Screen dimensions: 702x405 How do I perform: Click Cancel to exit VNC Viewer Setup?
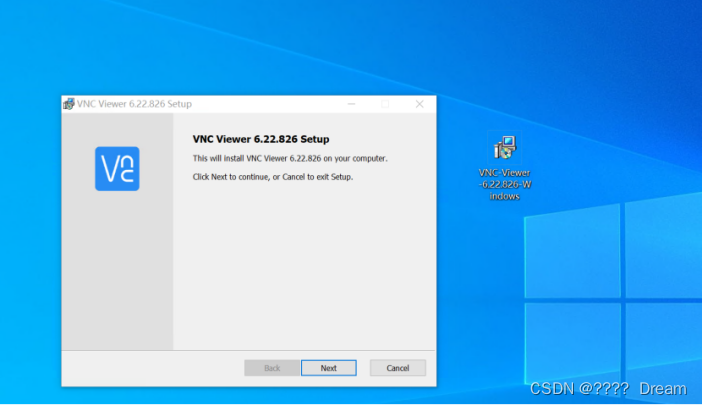coord(398,368)
